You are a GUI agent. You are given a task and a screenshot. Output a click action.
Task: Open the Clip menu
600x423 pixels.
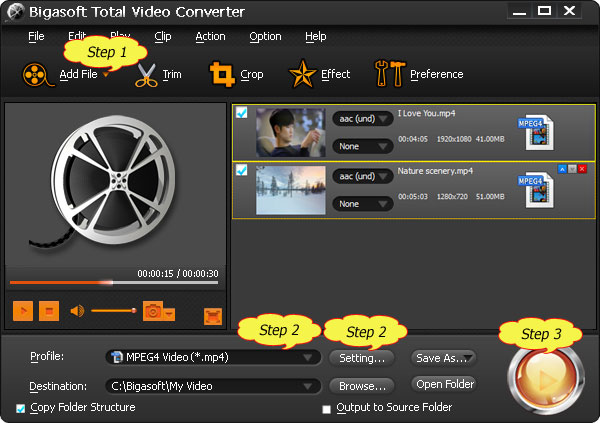tap(163, 36)
